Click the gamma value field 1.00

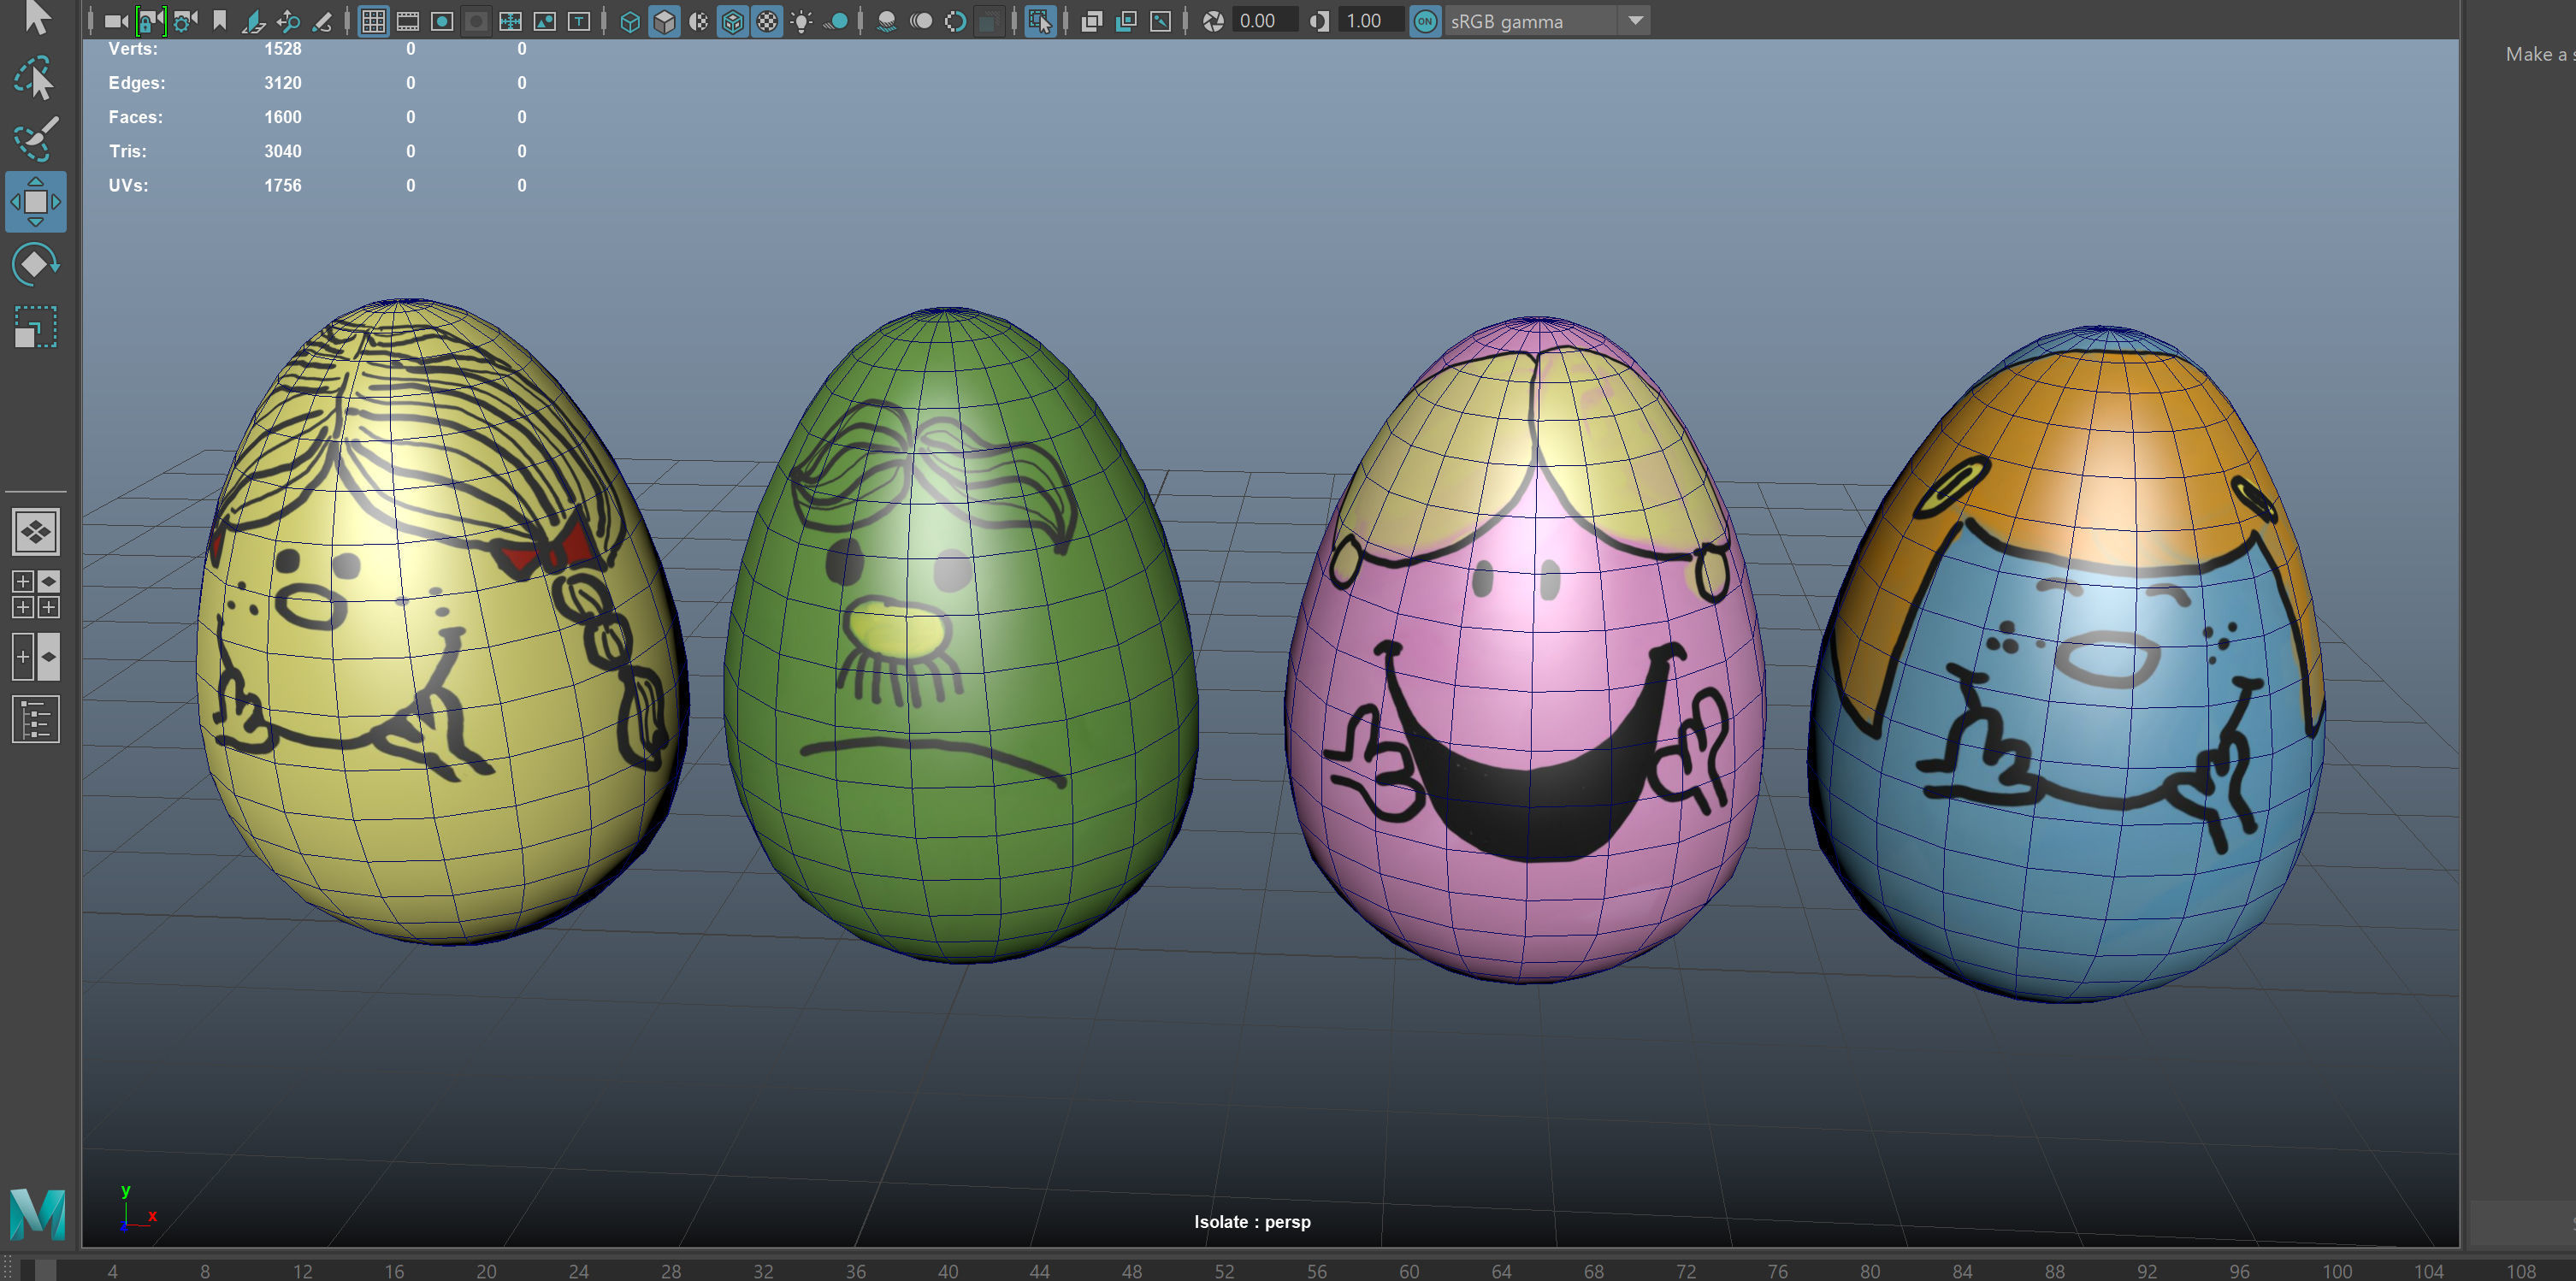pyautogui.click(x=1371, y=21)
